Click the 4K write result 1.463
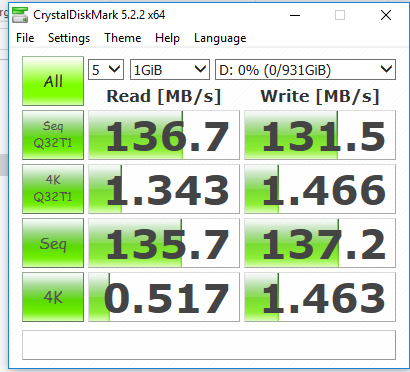 coord(320,297)
